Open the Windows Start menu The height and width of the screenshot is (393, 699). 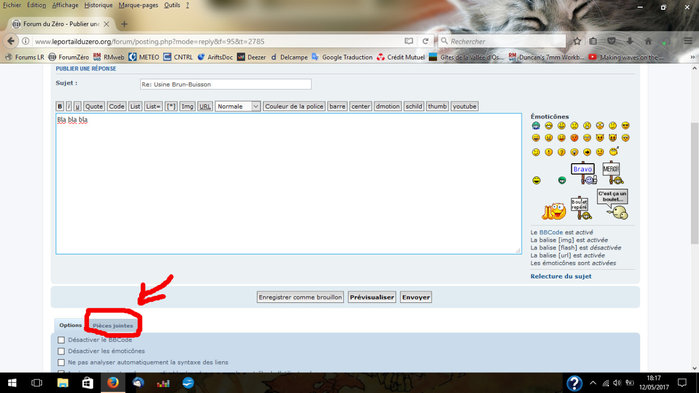pyautogui.click(x=12, y=383)
